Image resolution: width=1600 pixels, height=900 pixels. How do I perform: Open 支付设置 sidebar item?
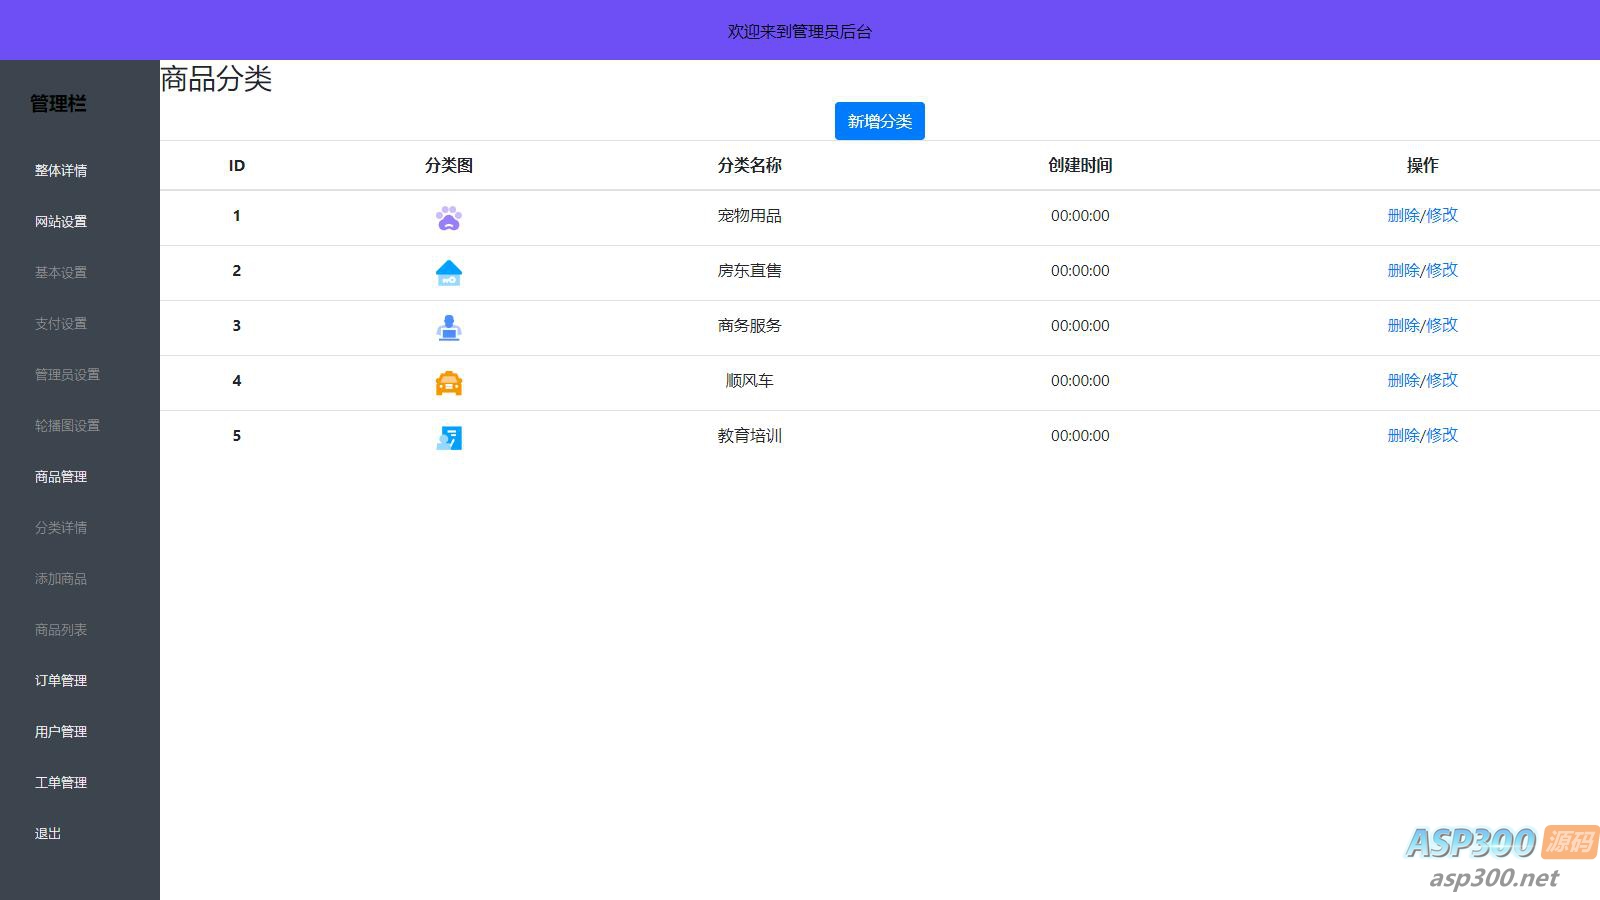coord(61,323)
